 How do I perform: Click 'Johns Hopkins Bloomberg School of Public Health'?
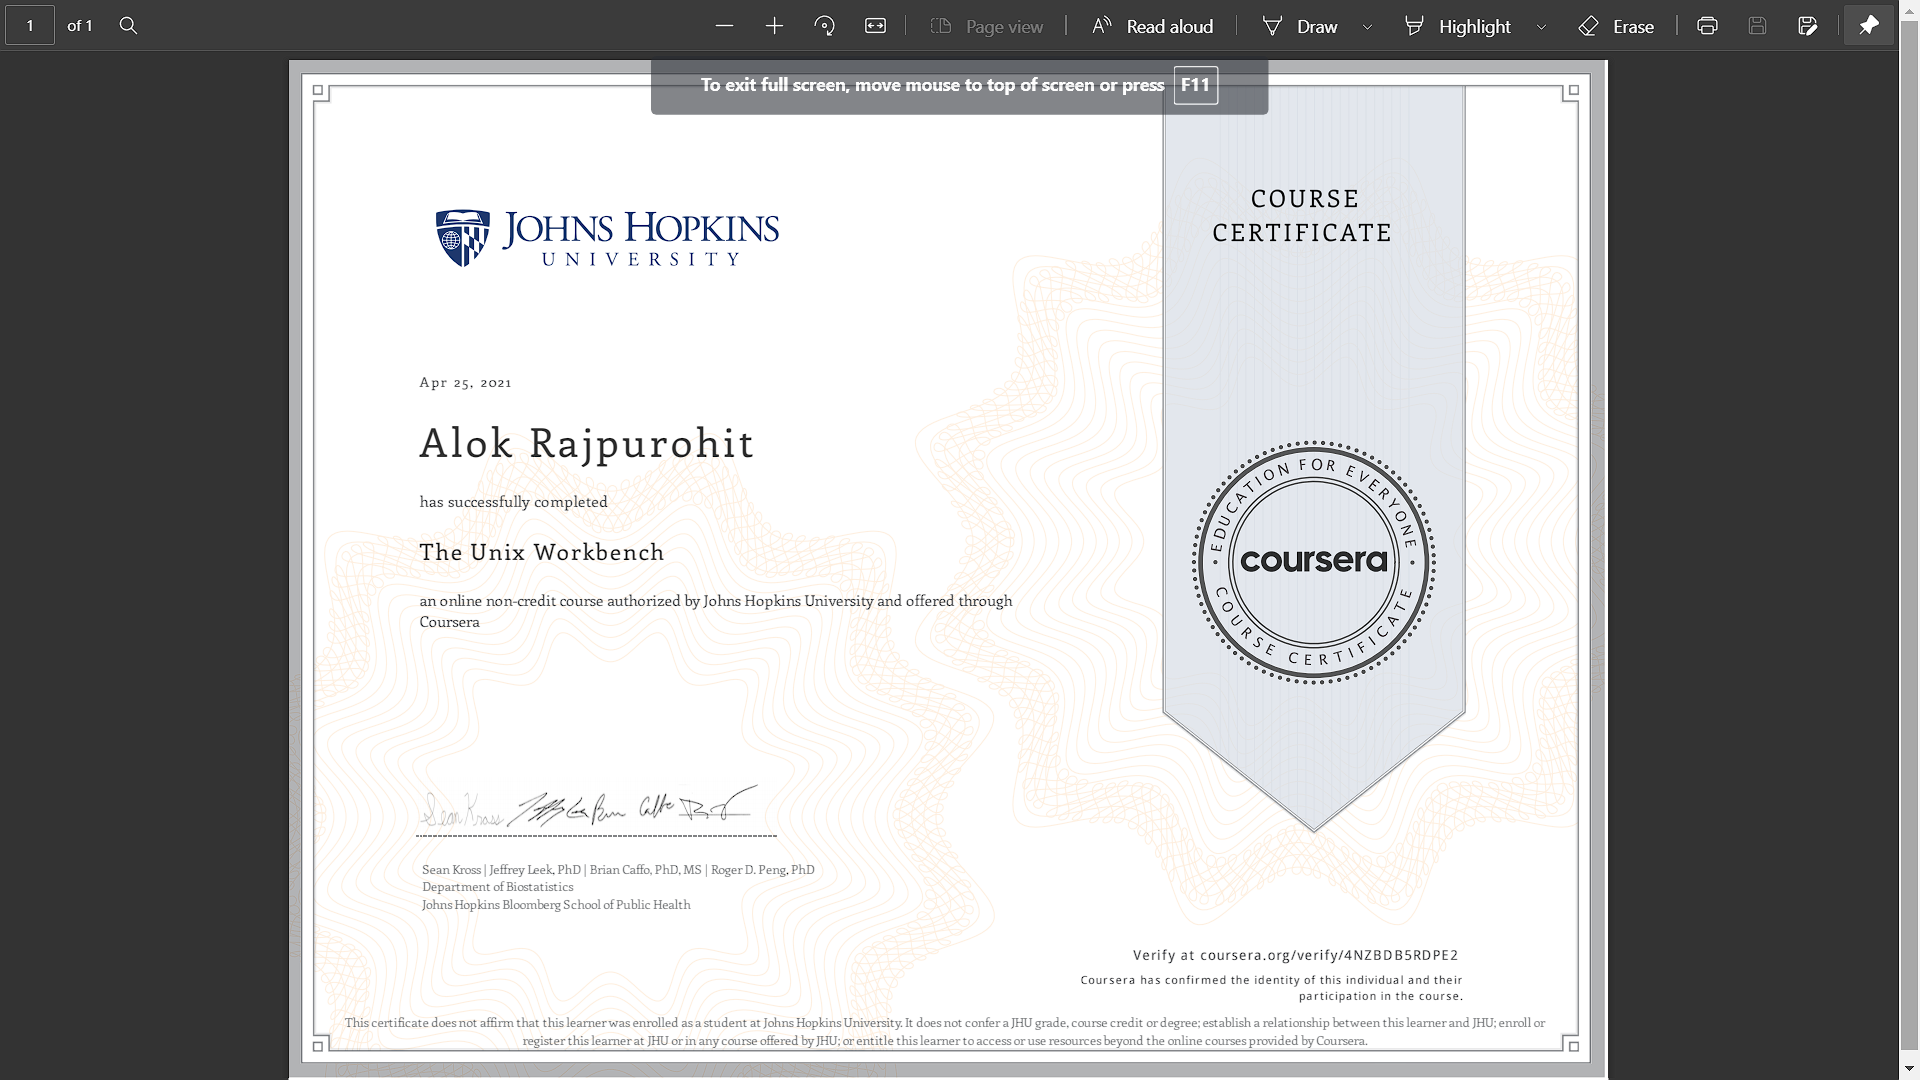[x=556, y=905]
